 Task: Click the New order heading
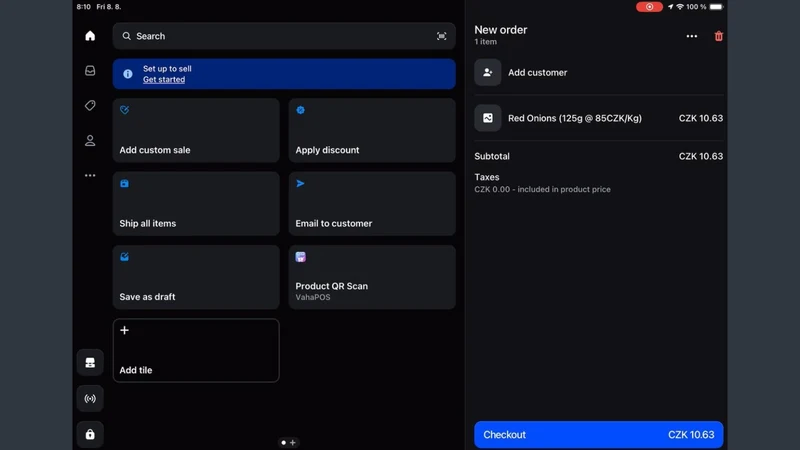[501, 30]
